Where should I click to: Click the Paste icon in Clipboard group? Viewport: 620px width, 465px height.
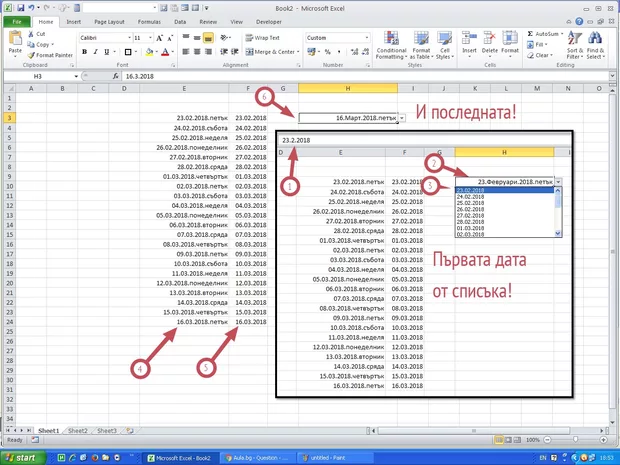coord(15,41)
